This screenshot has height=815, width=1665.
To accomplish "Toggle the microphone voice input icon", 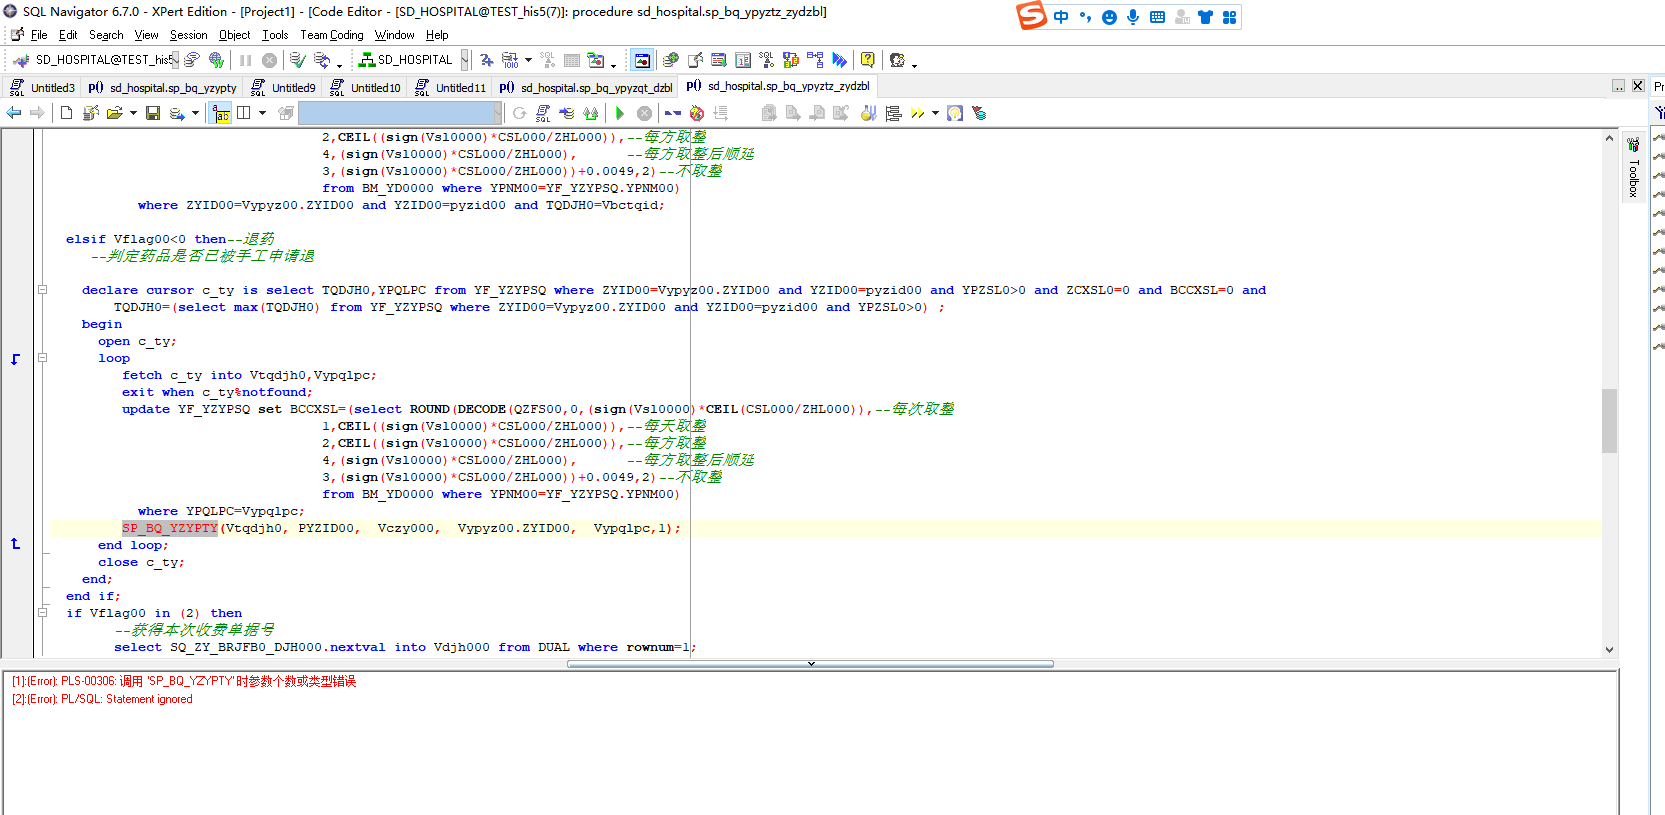I will (x=1133, y=17).
